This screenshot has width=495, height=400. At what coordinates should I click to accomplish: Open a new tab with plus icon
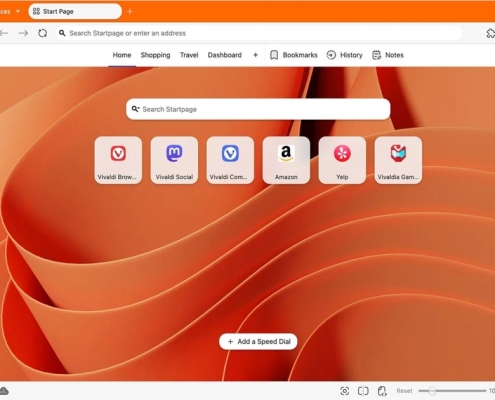click(130, 12)
